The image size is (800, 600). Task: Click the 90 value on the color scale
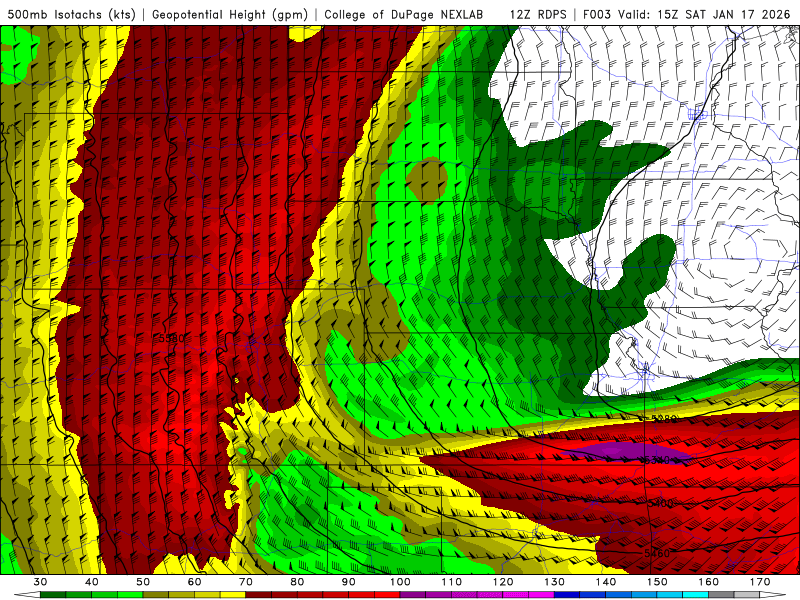(348, 582)
